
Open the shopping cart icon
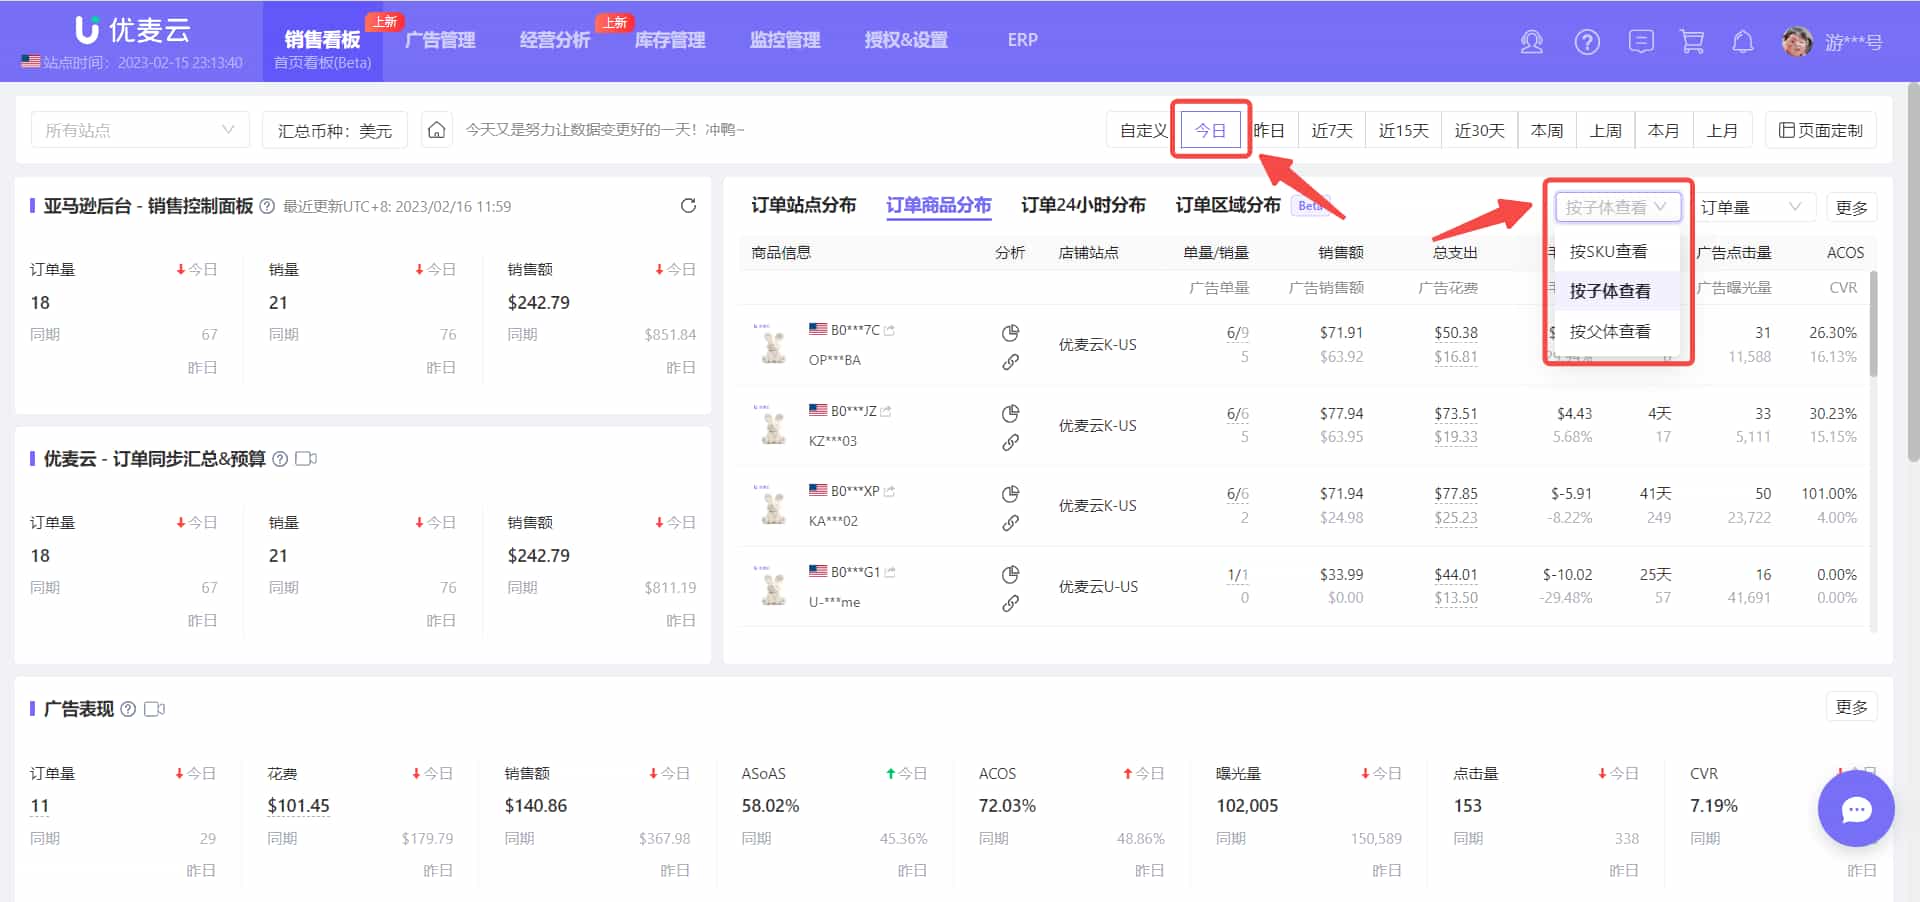tap(1692, 42)
